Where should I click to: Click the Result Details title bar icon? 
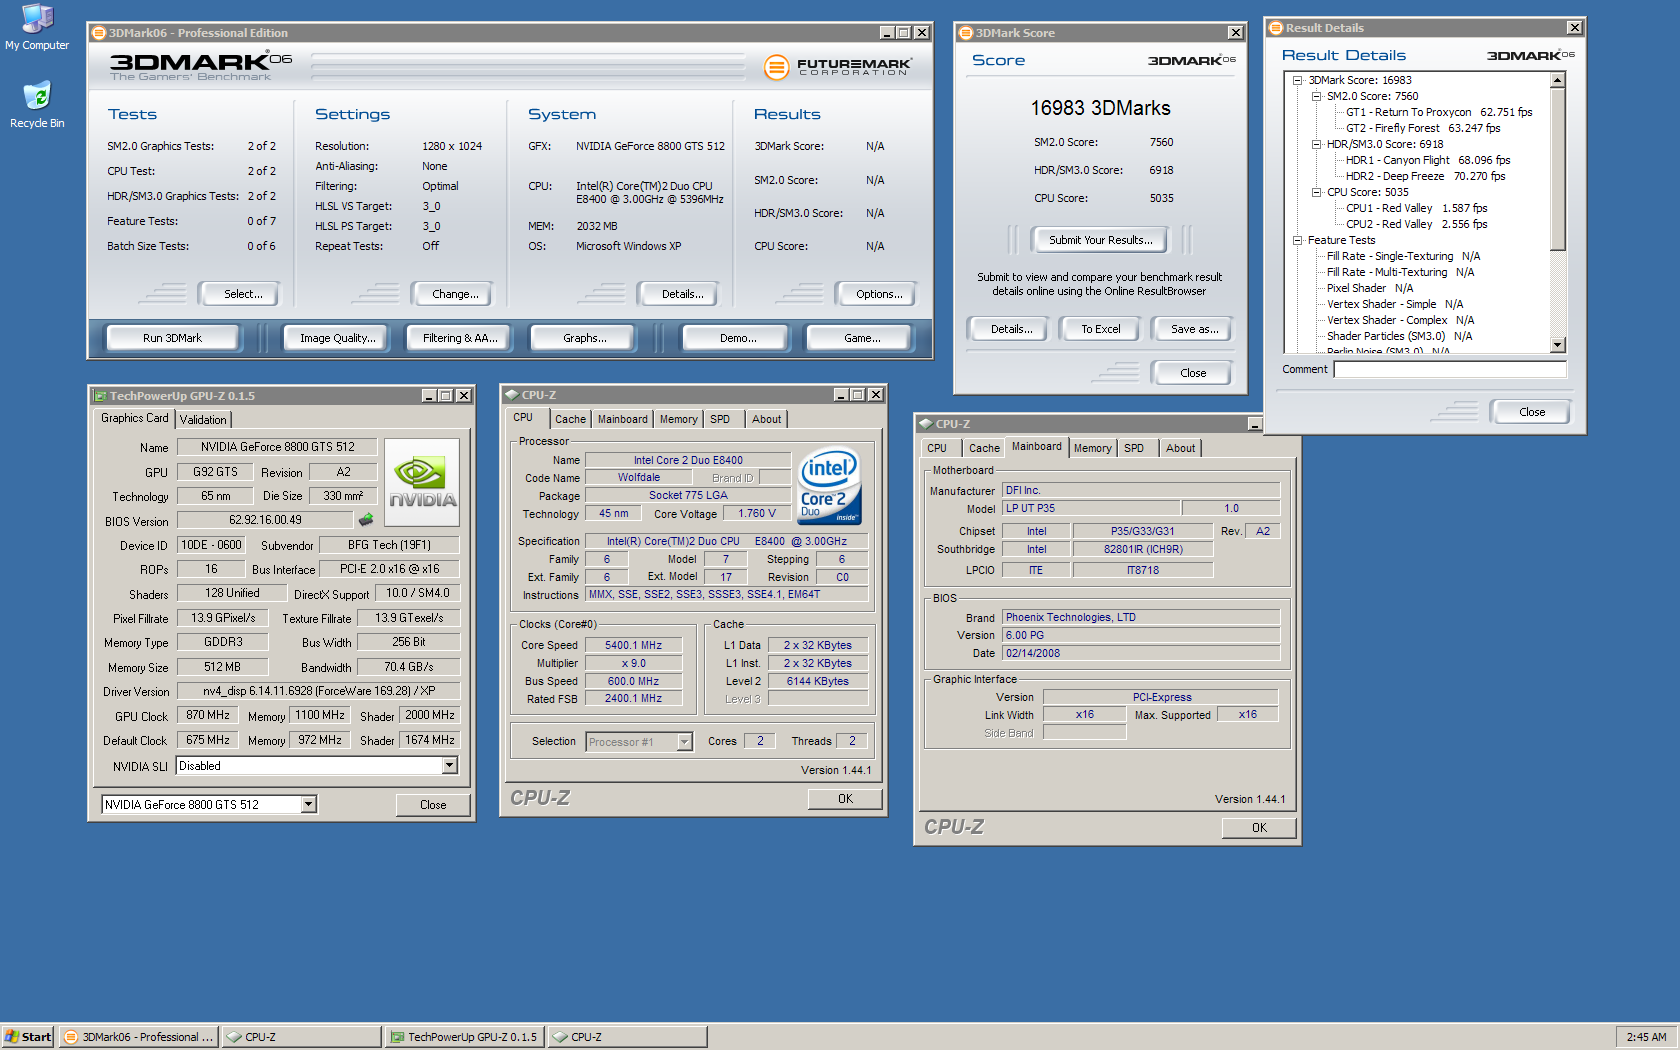tap(1276, 28)
